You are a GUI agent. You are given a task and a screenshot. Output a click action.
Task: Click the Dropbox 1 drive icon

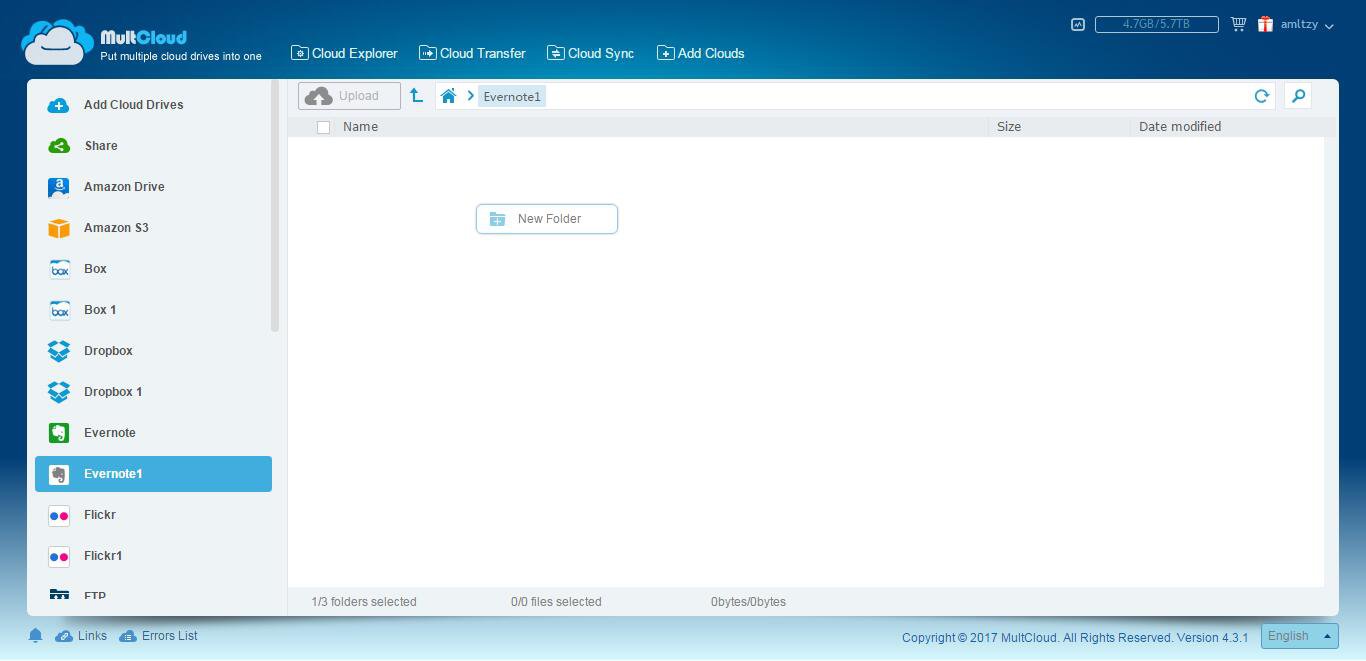pyautogui.click(x=59, y=392)
